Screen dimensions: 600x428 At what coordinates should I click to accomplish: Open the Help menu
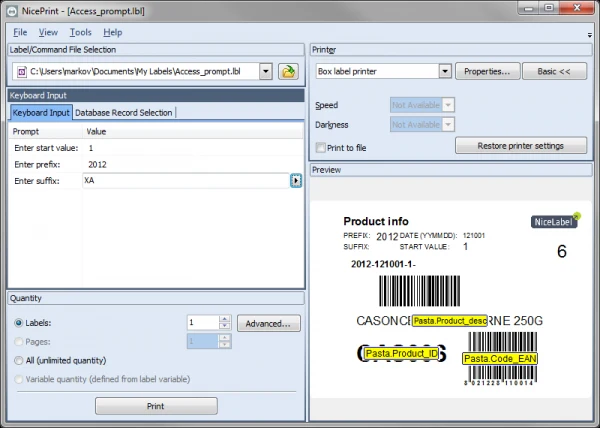point(112,33)
